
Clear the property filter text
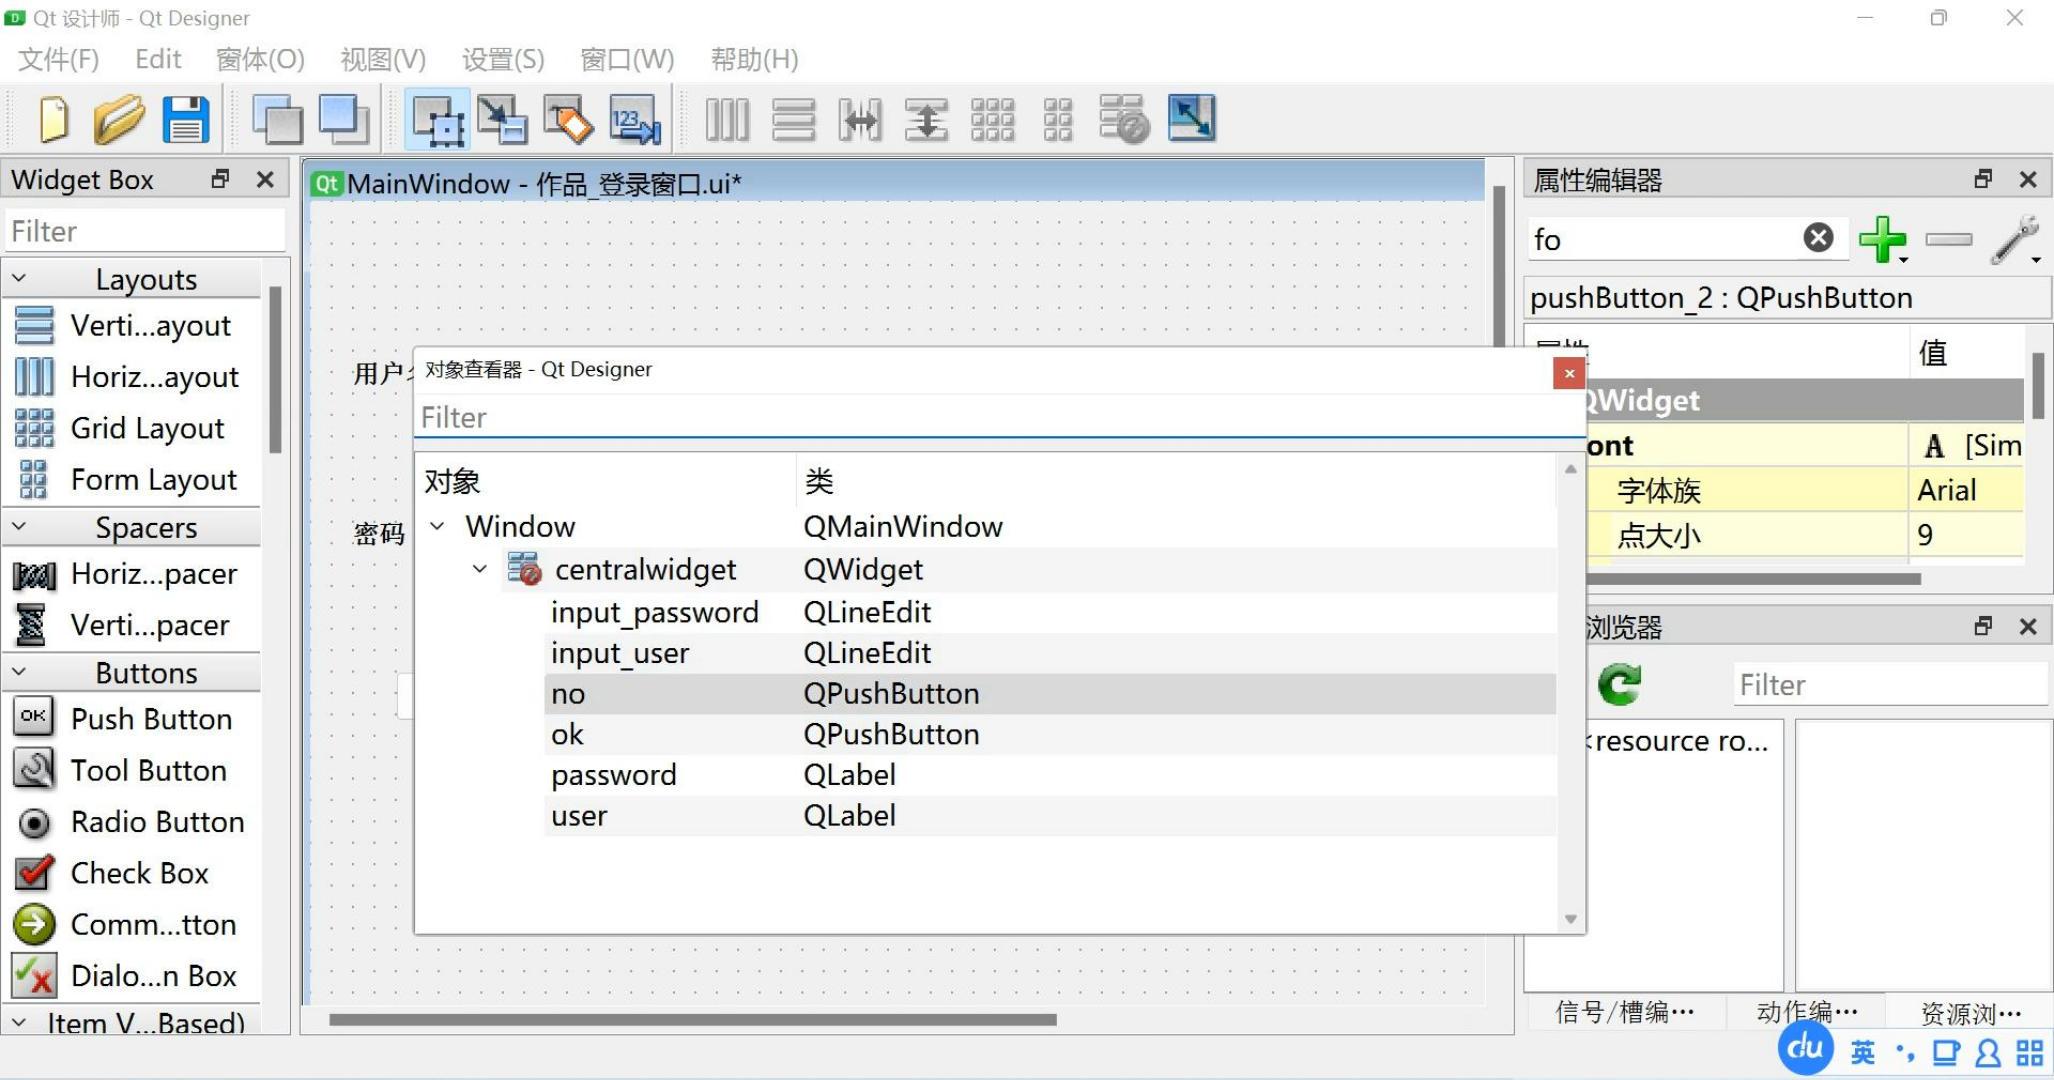[1818, 238]
